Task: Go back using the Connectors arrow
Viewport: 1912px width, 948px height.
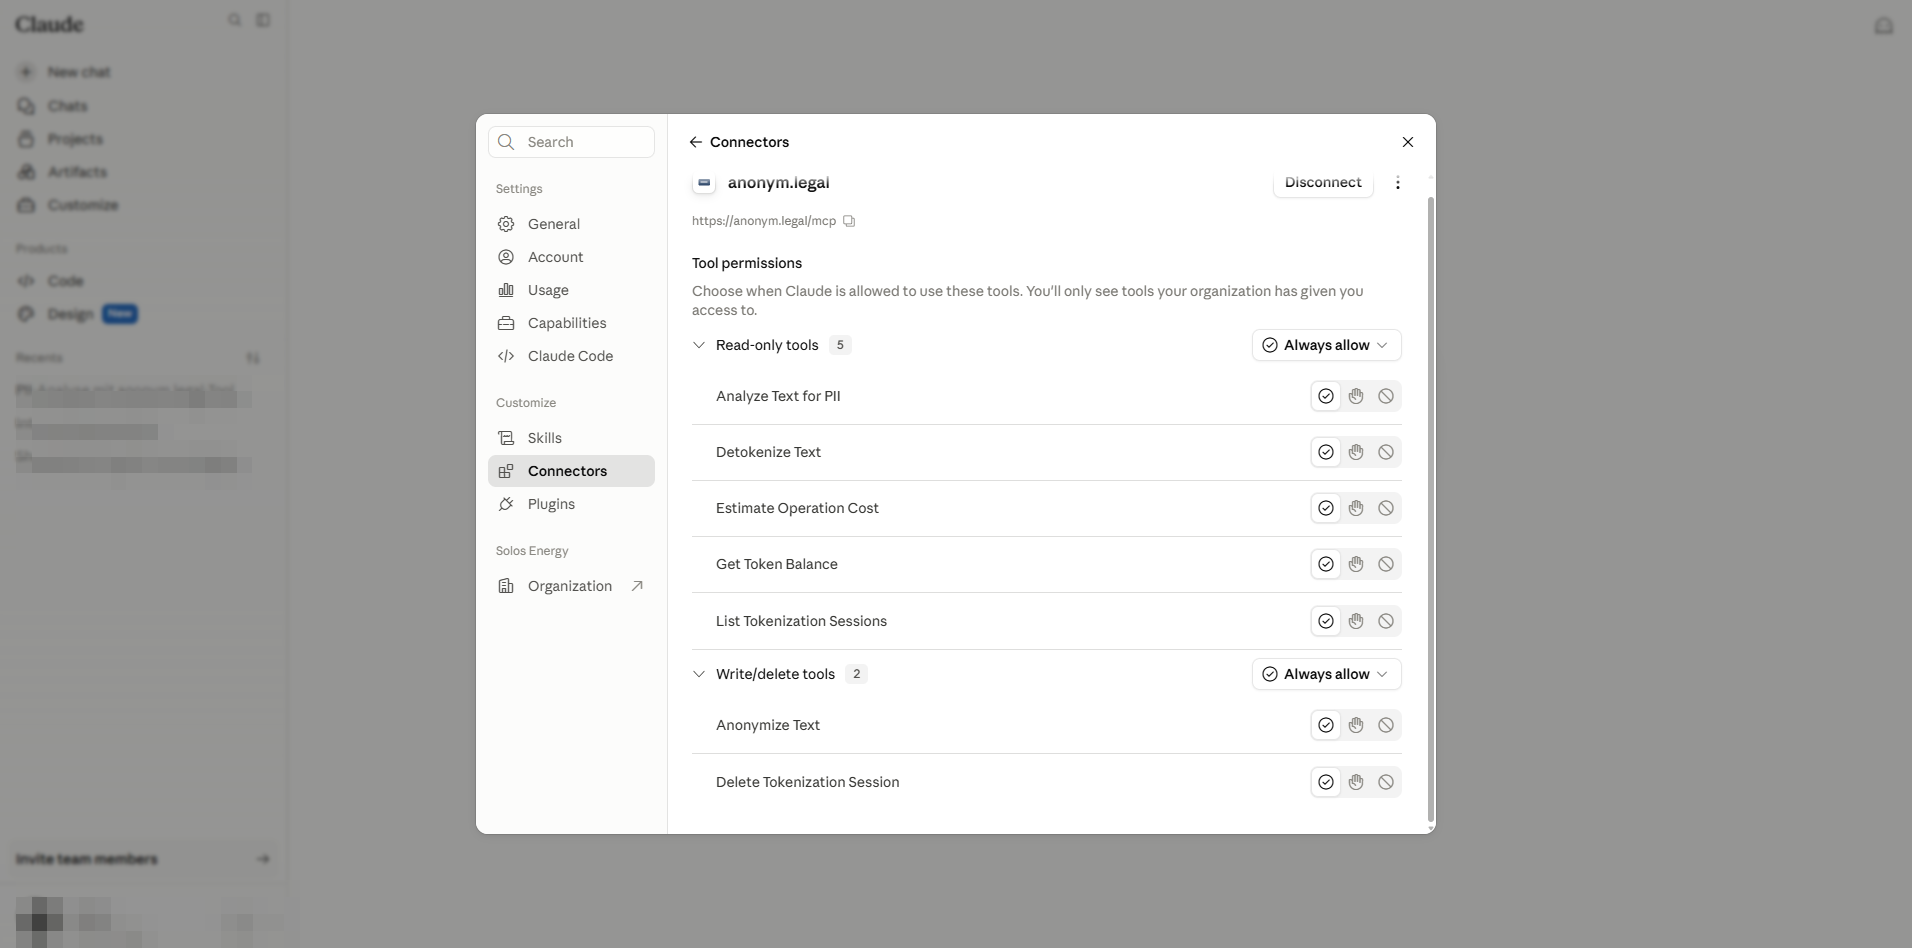Action: coord(696,142)
